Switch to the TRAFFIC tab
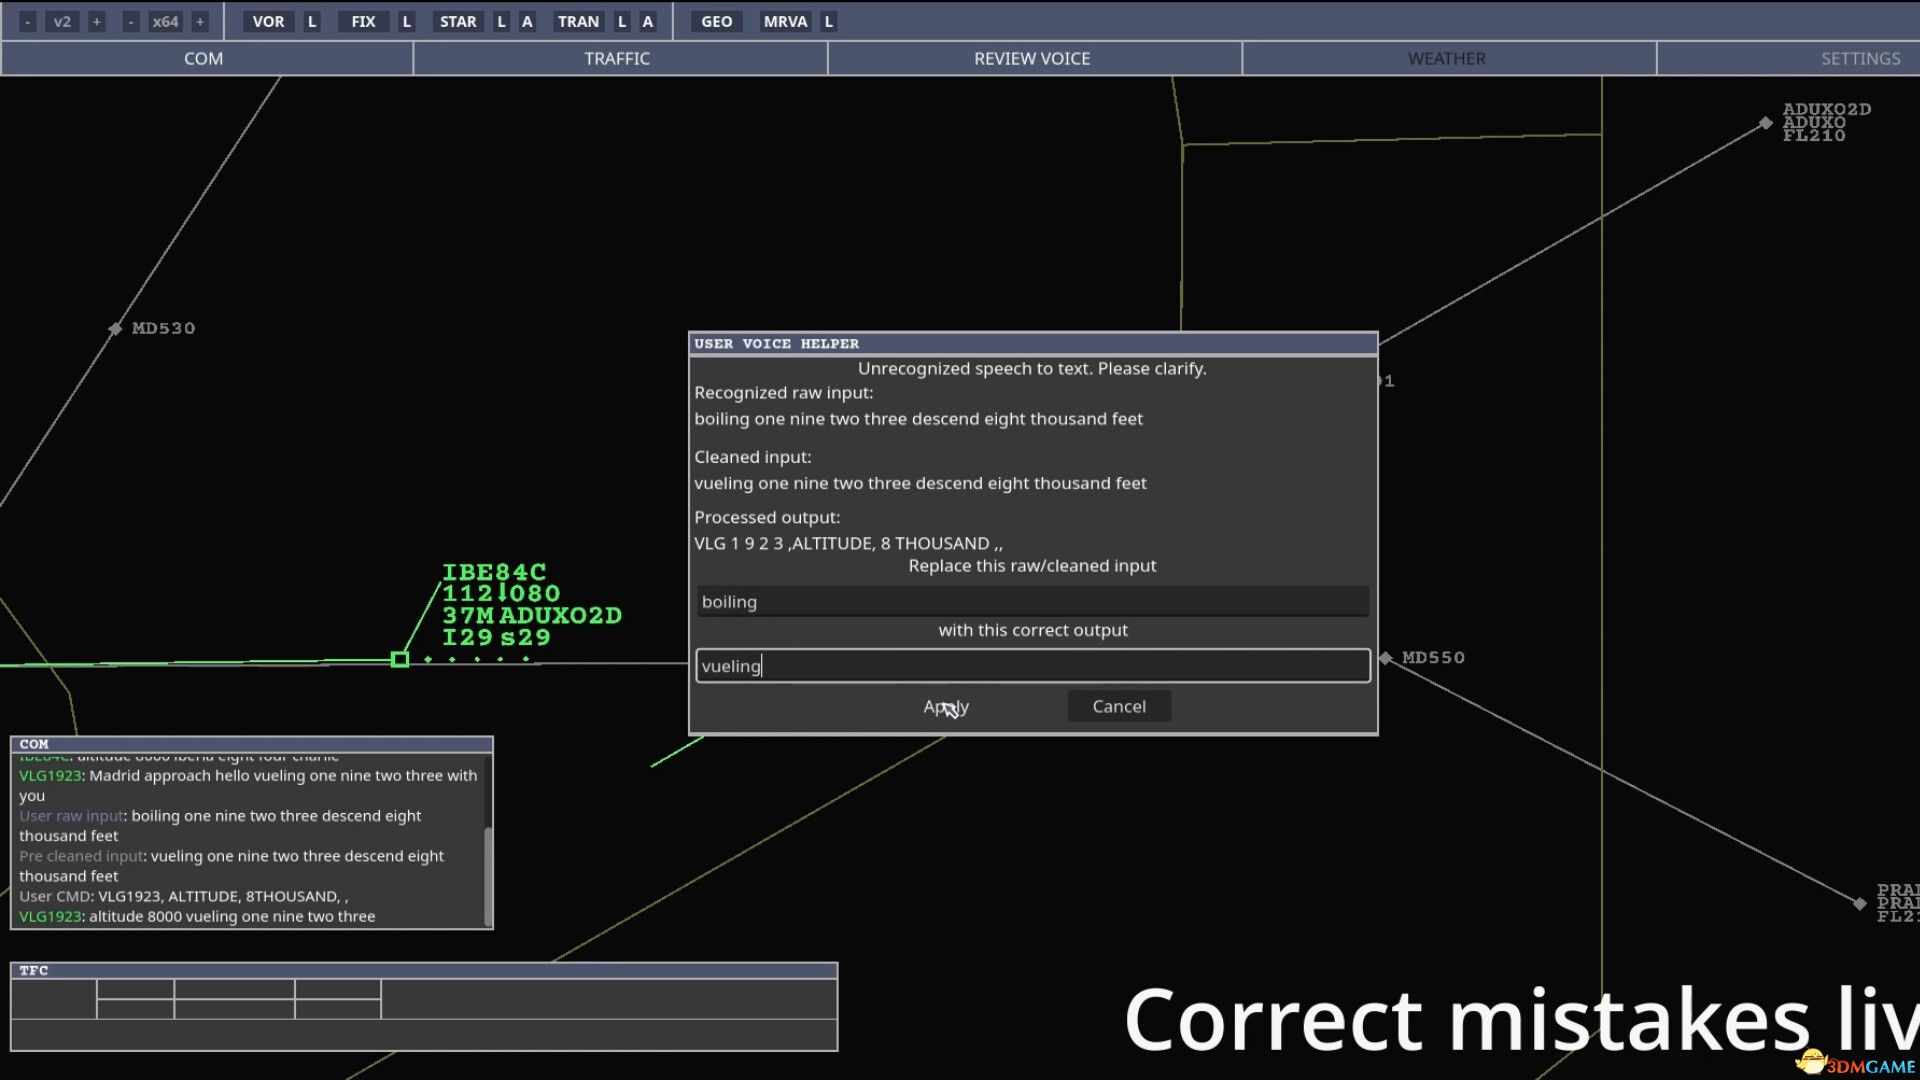1920x1080 pixels. (x=617, y=58)
